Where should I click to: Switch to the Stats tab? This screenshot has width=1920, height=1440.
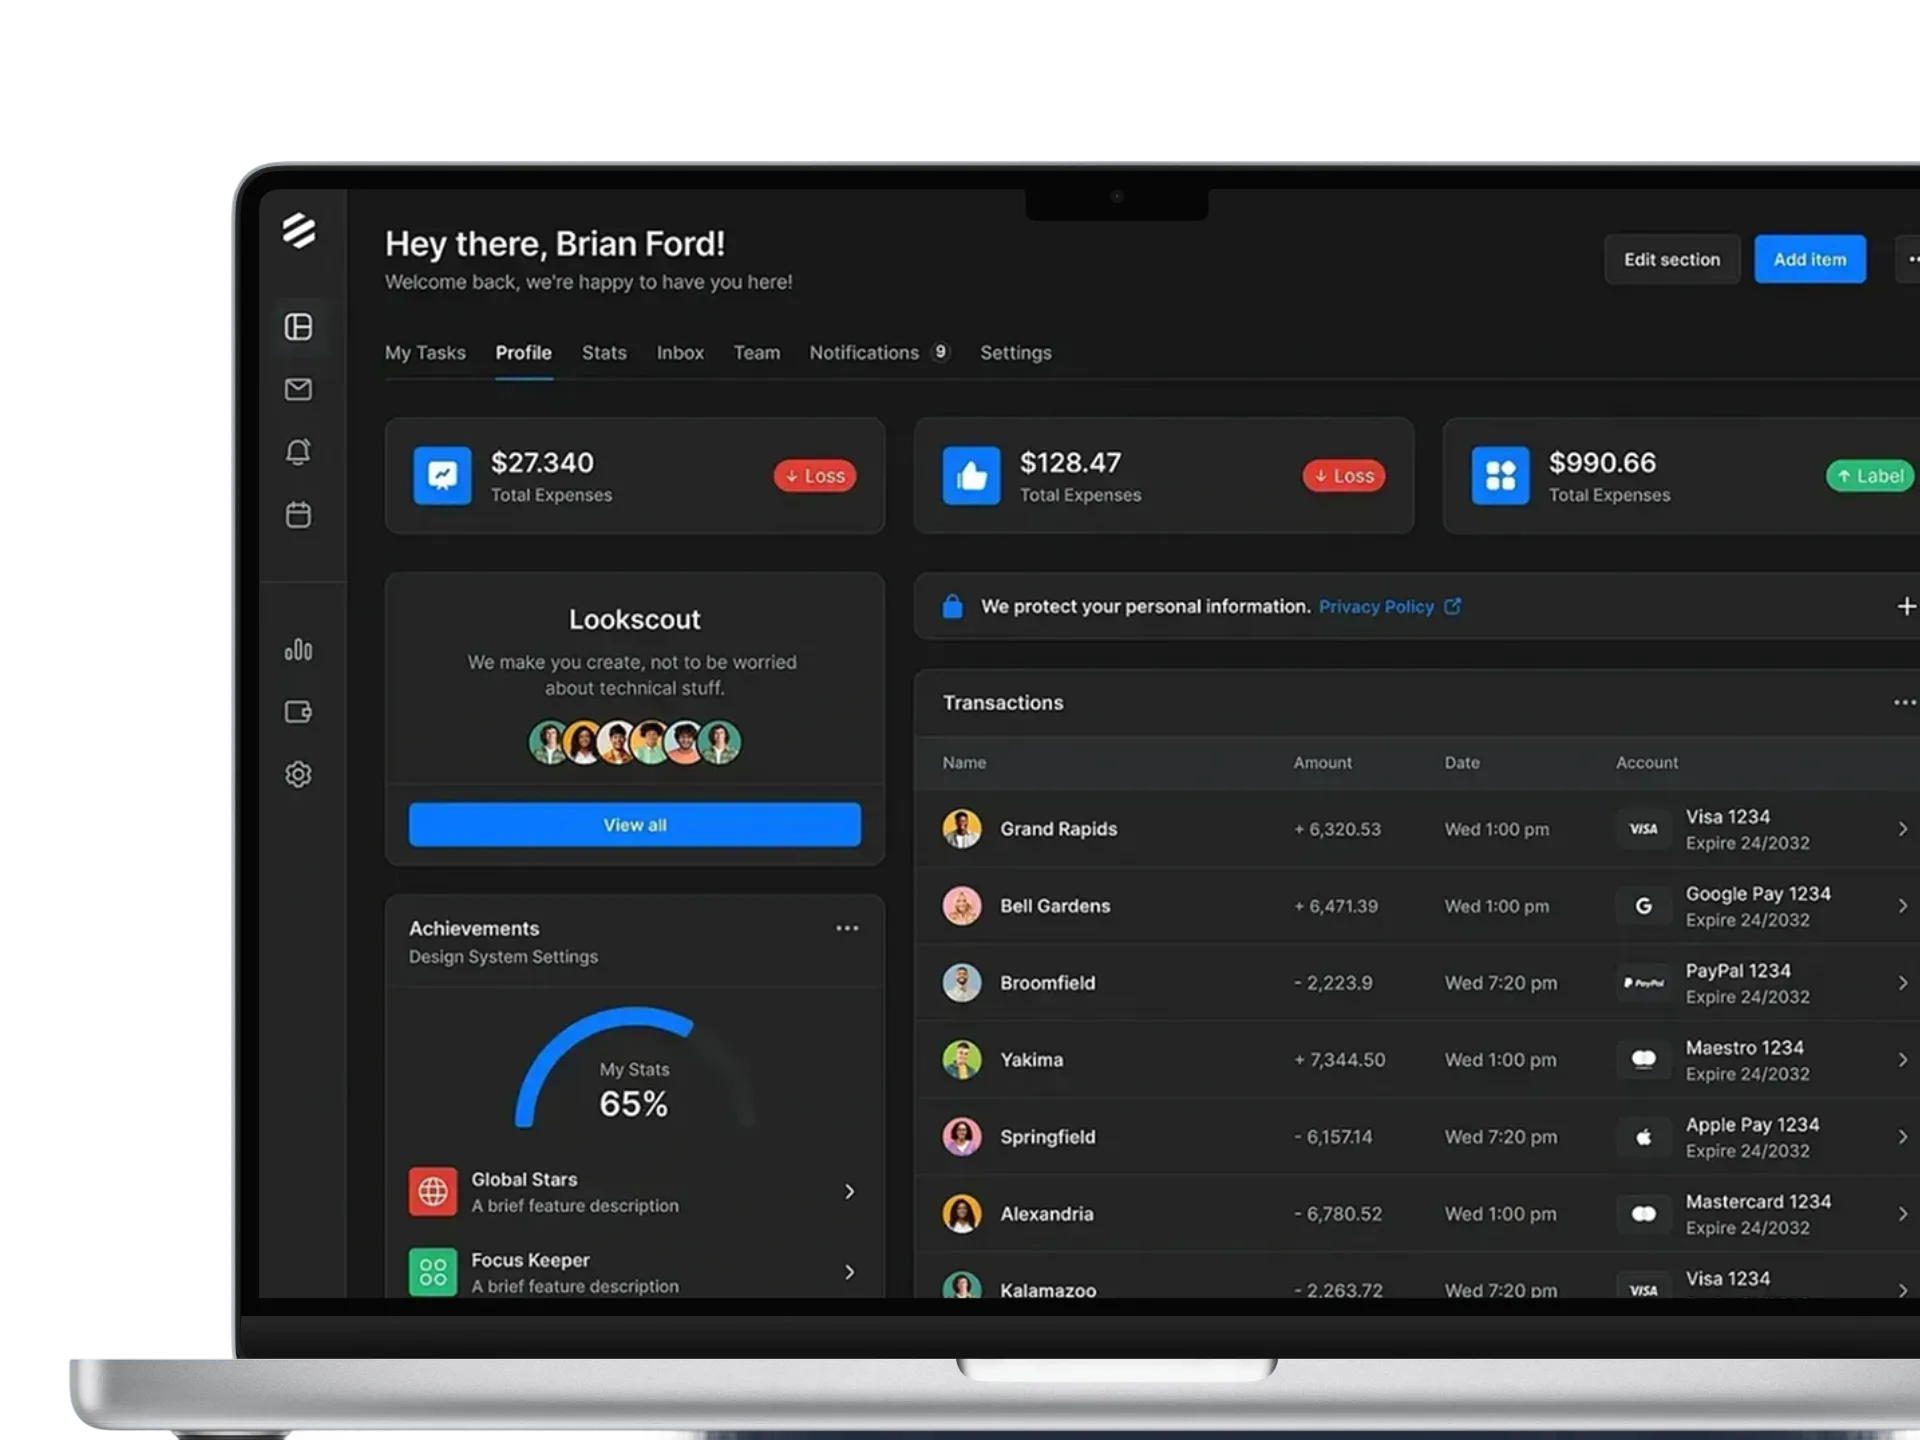(x=604, y=353)
